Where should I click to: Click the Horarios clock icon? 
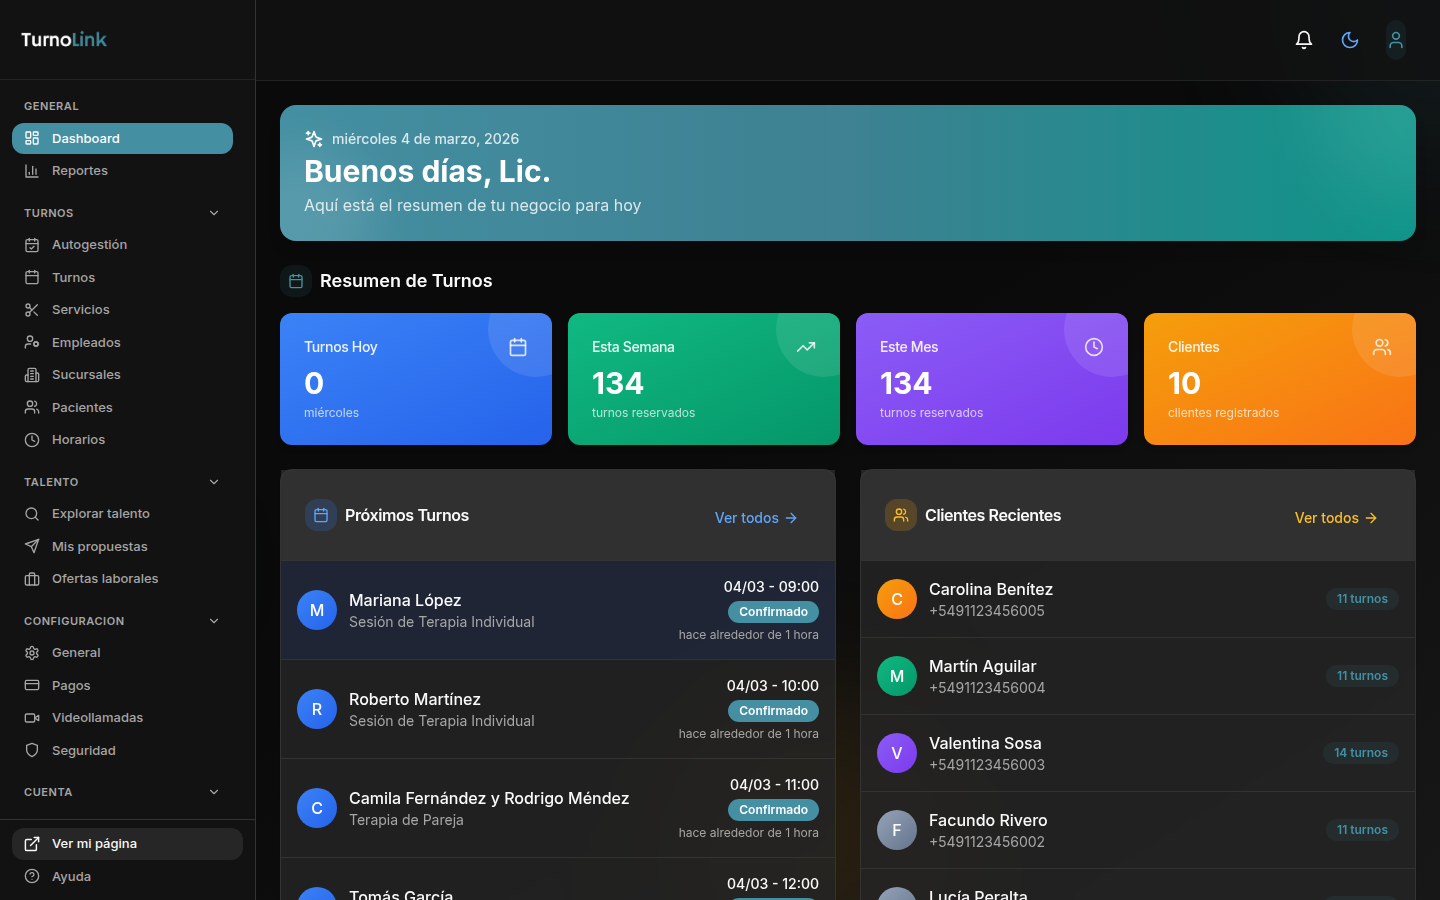tap(31, 439)
